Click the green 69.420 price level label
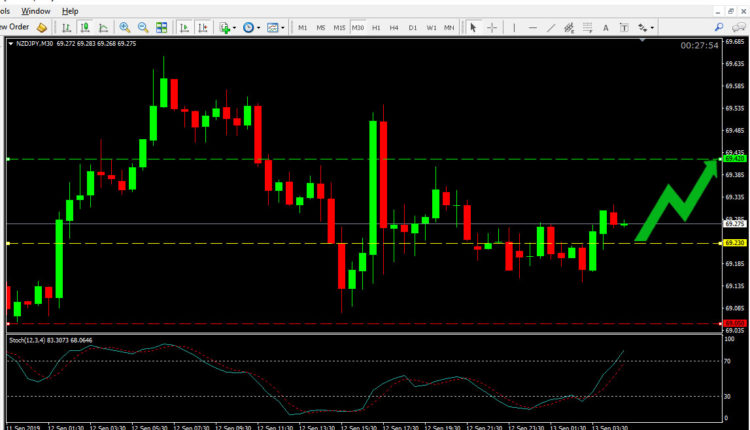 (x=734, y=159)
